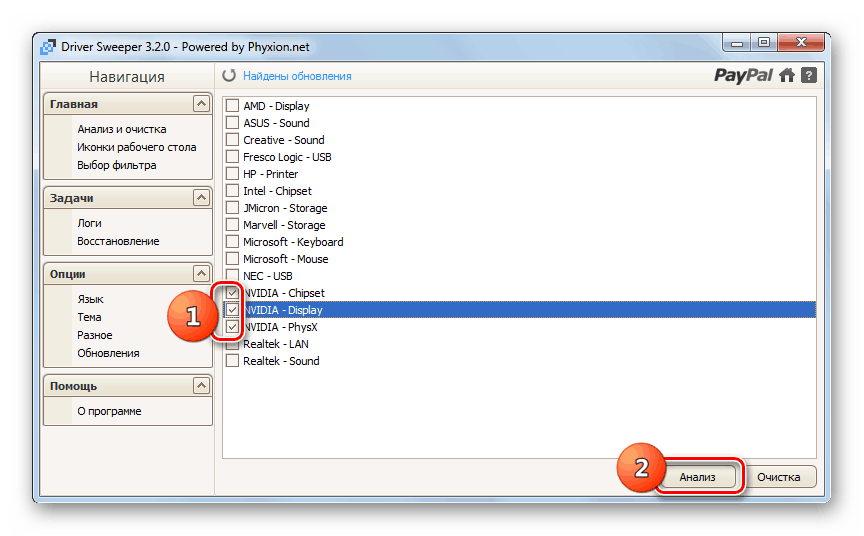The image size is (864, 536).
Task: Collapse the Помощь panel chevron
Action: point(201,386)
